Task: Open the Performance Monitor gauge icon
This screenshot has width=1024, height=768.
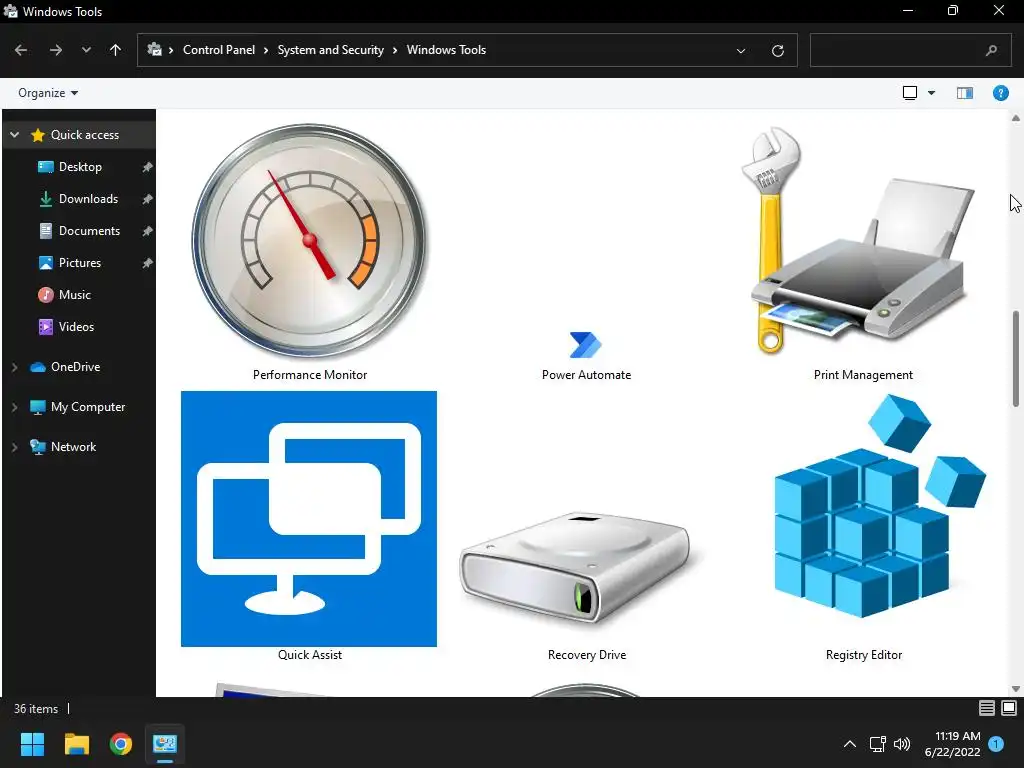Action: pos(310,240)
